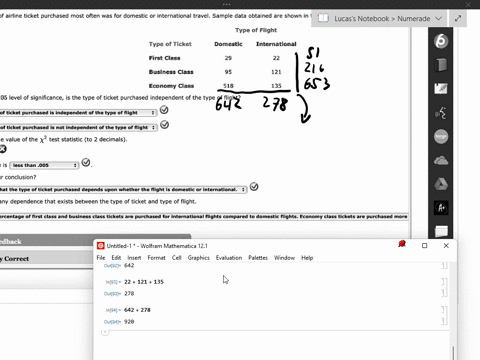Open the Cell menu in Mathematica

pos(177,258)
